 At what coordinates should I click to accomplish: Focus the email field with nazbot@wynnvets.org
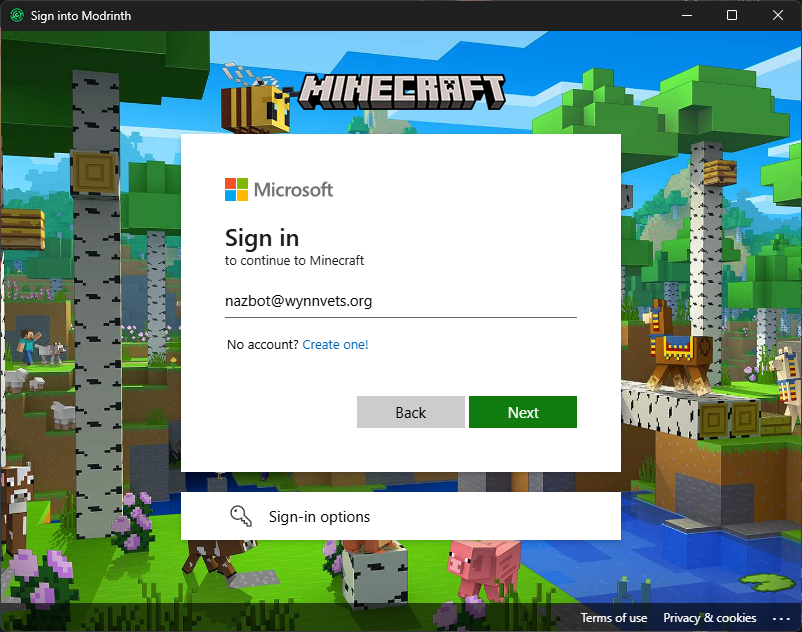(x=400, y=301)
